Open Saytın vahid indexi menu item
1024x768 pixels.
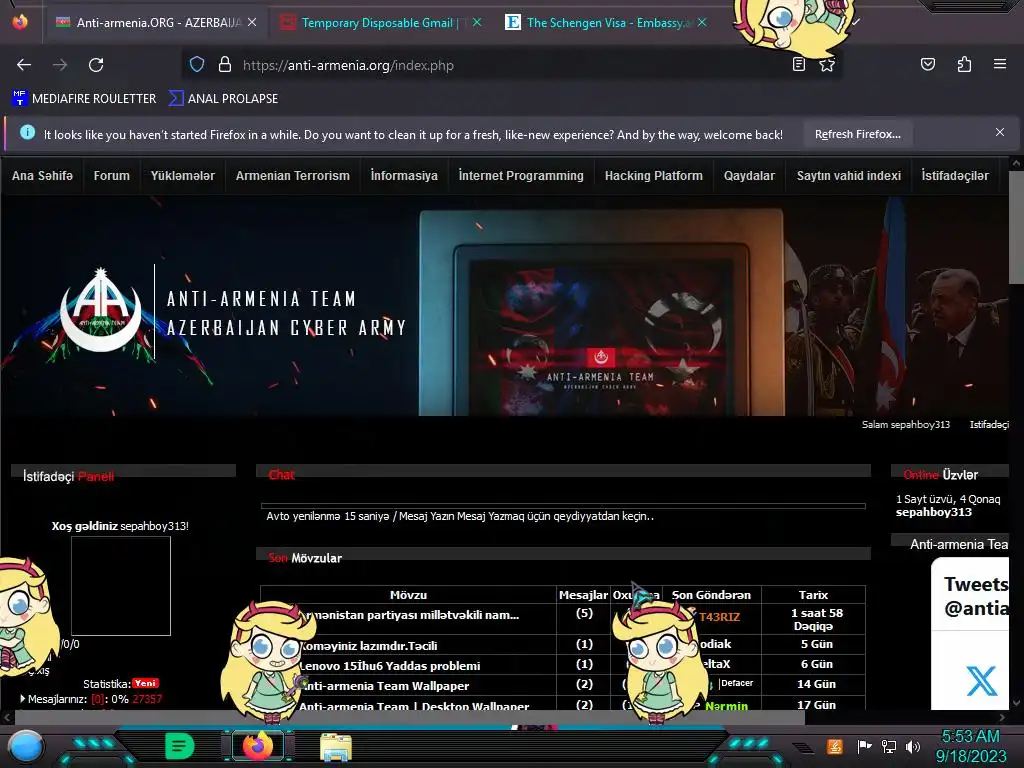click(848, 176)
